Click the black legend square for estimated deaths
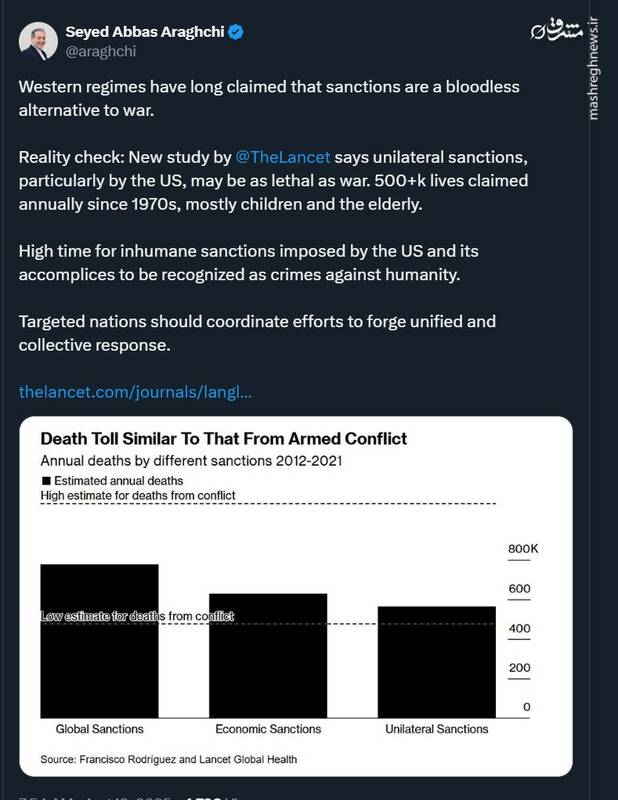 coord(46,481)
